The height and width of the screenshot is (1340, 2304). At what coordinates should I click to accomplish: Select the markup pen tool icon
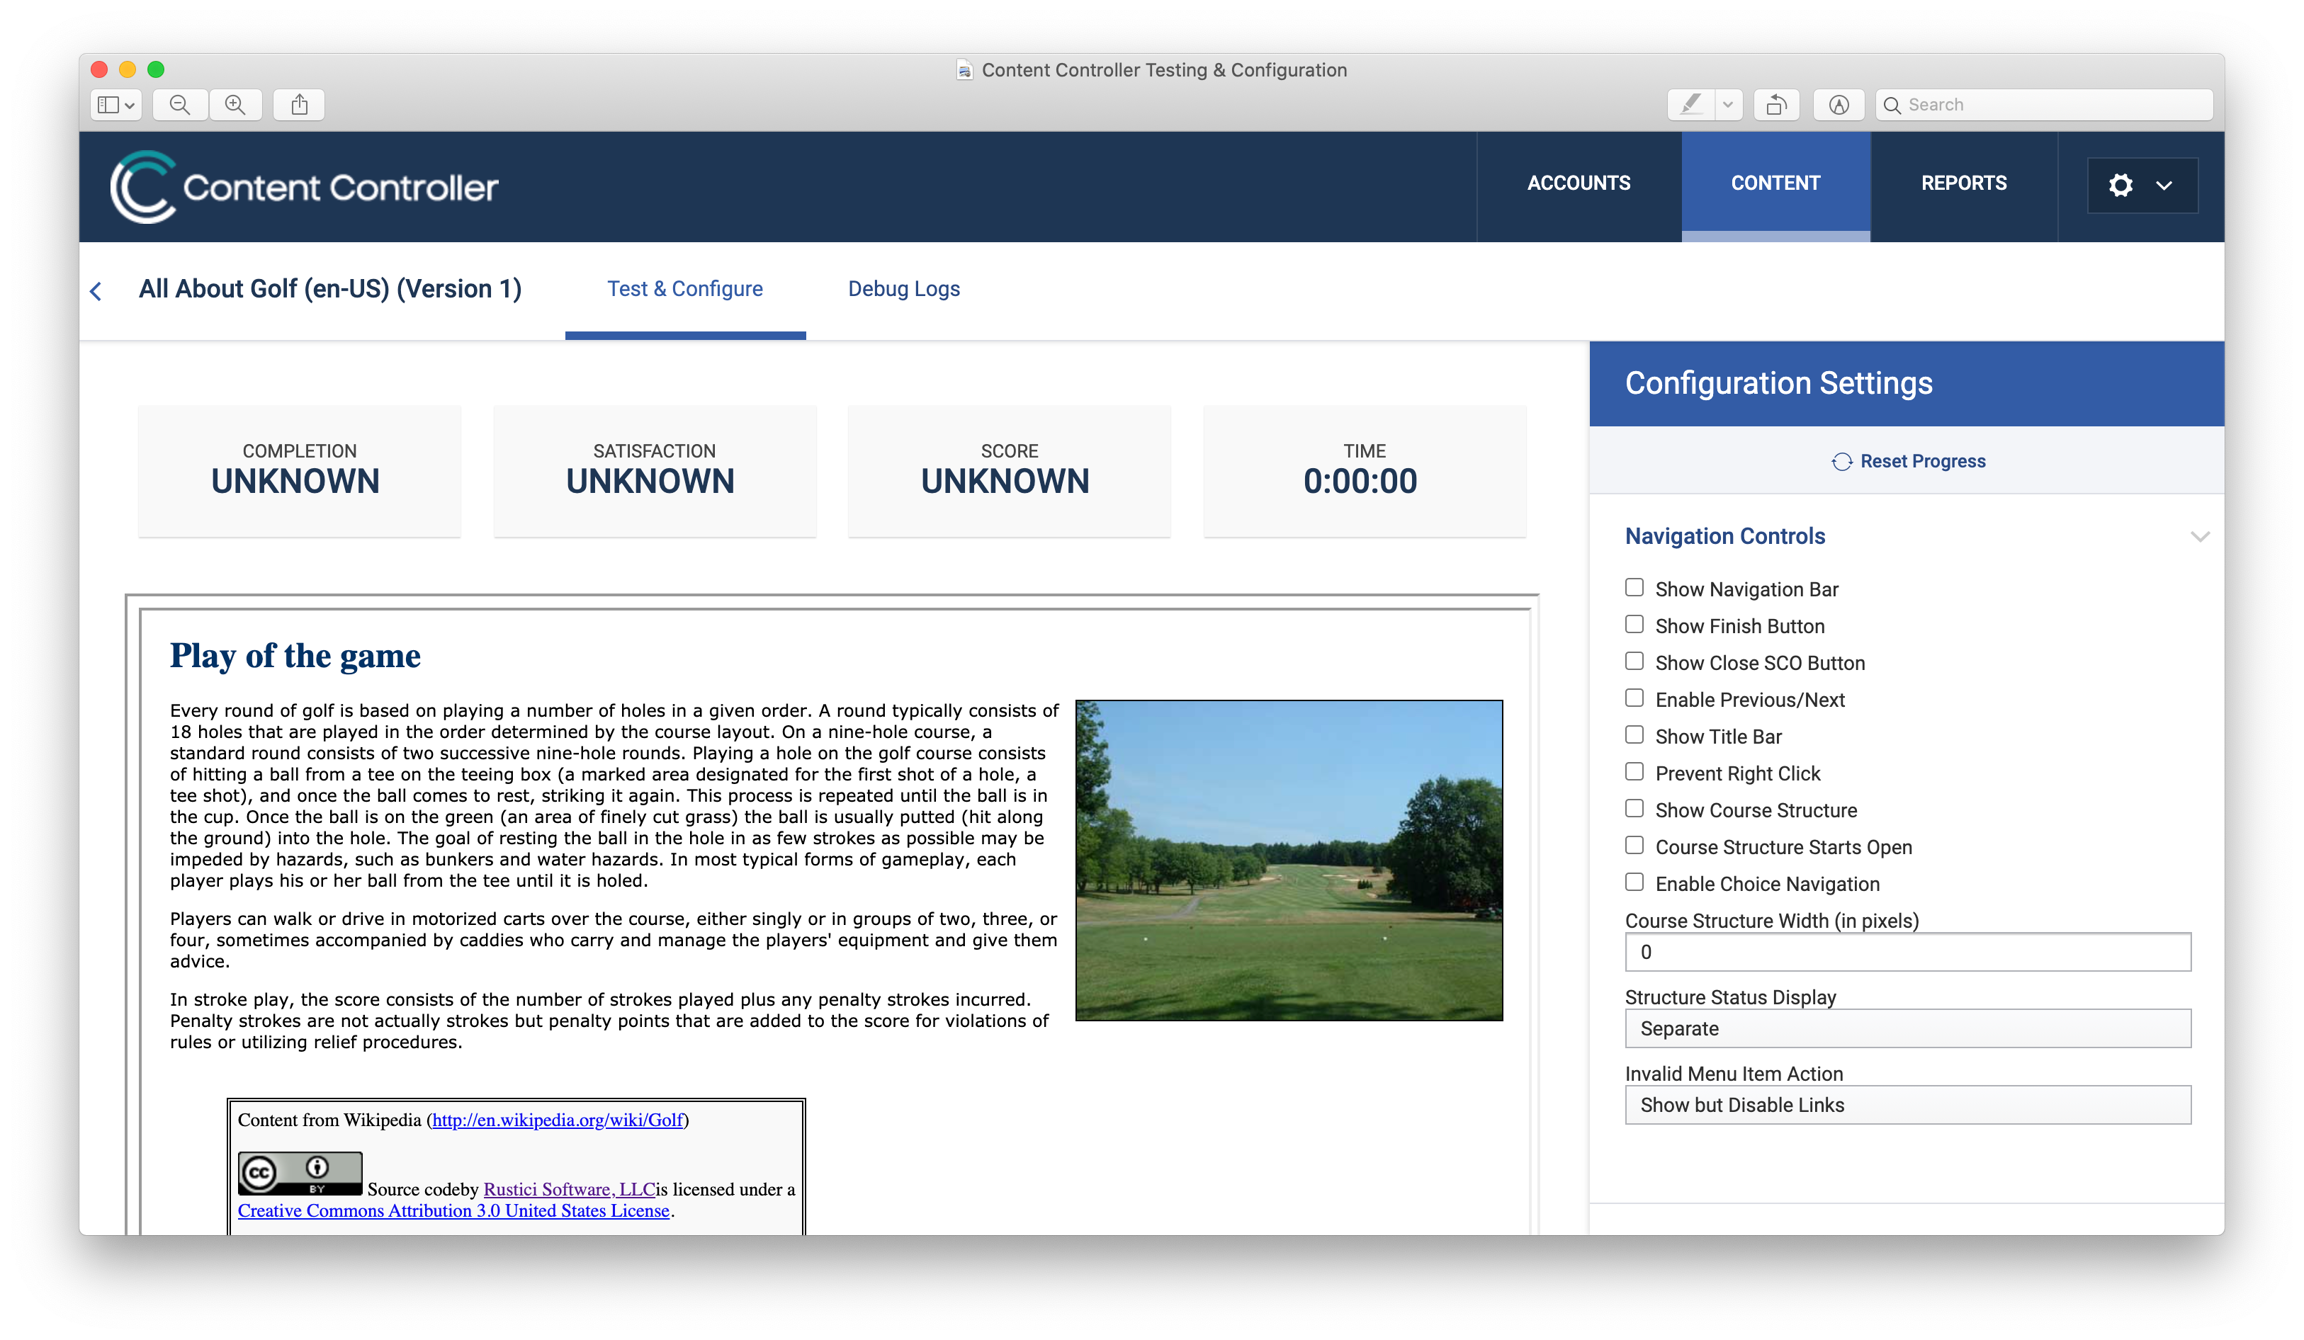click(x=1691, y=104)
